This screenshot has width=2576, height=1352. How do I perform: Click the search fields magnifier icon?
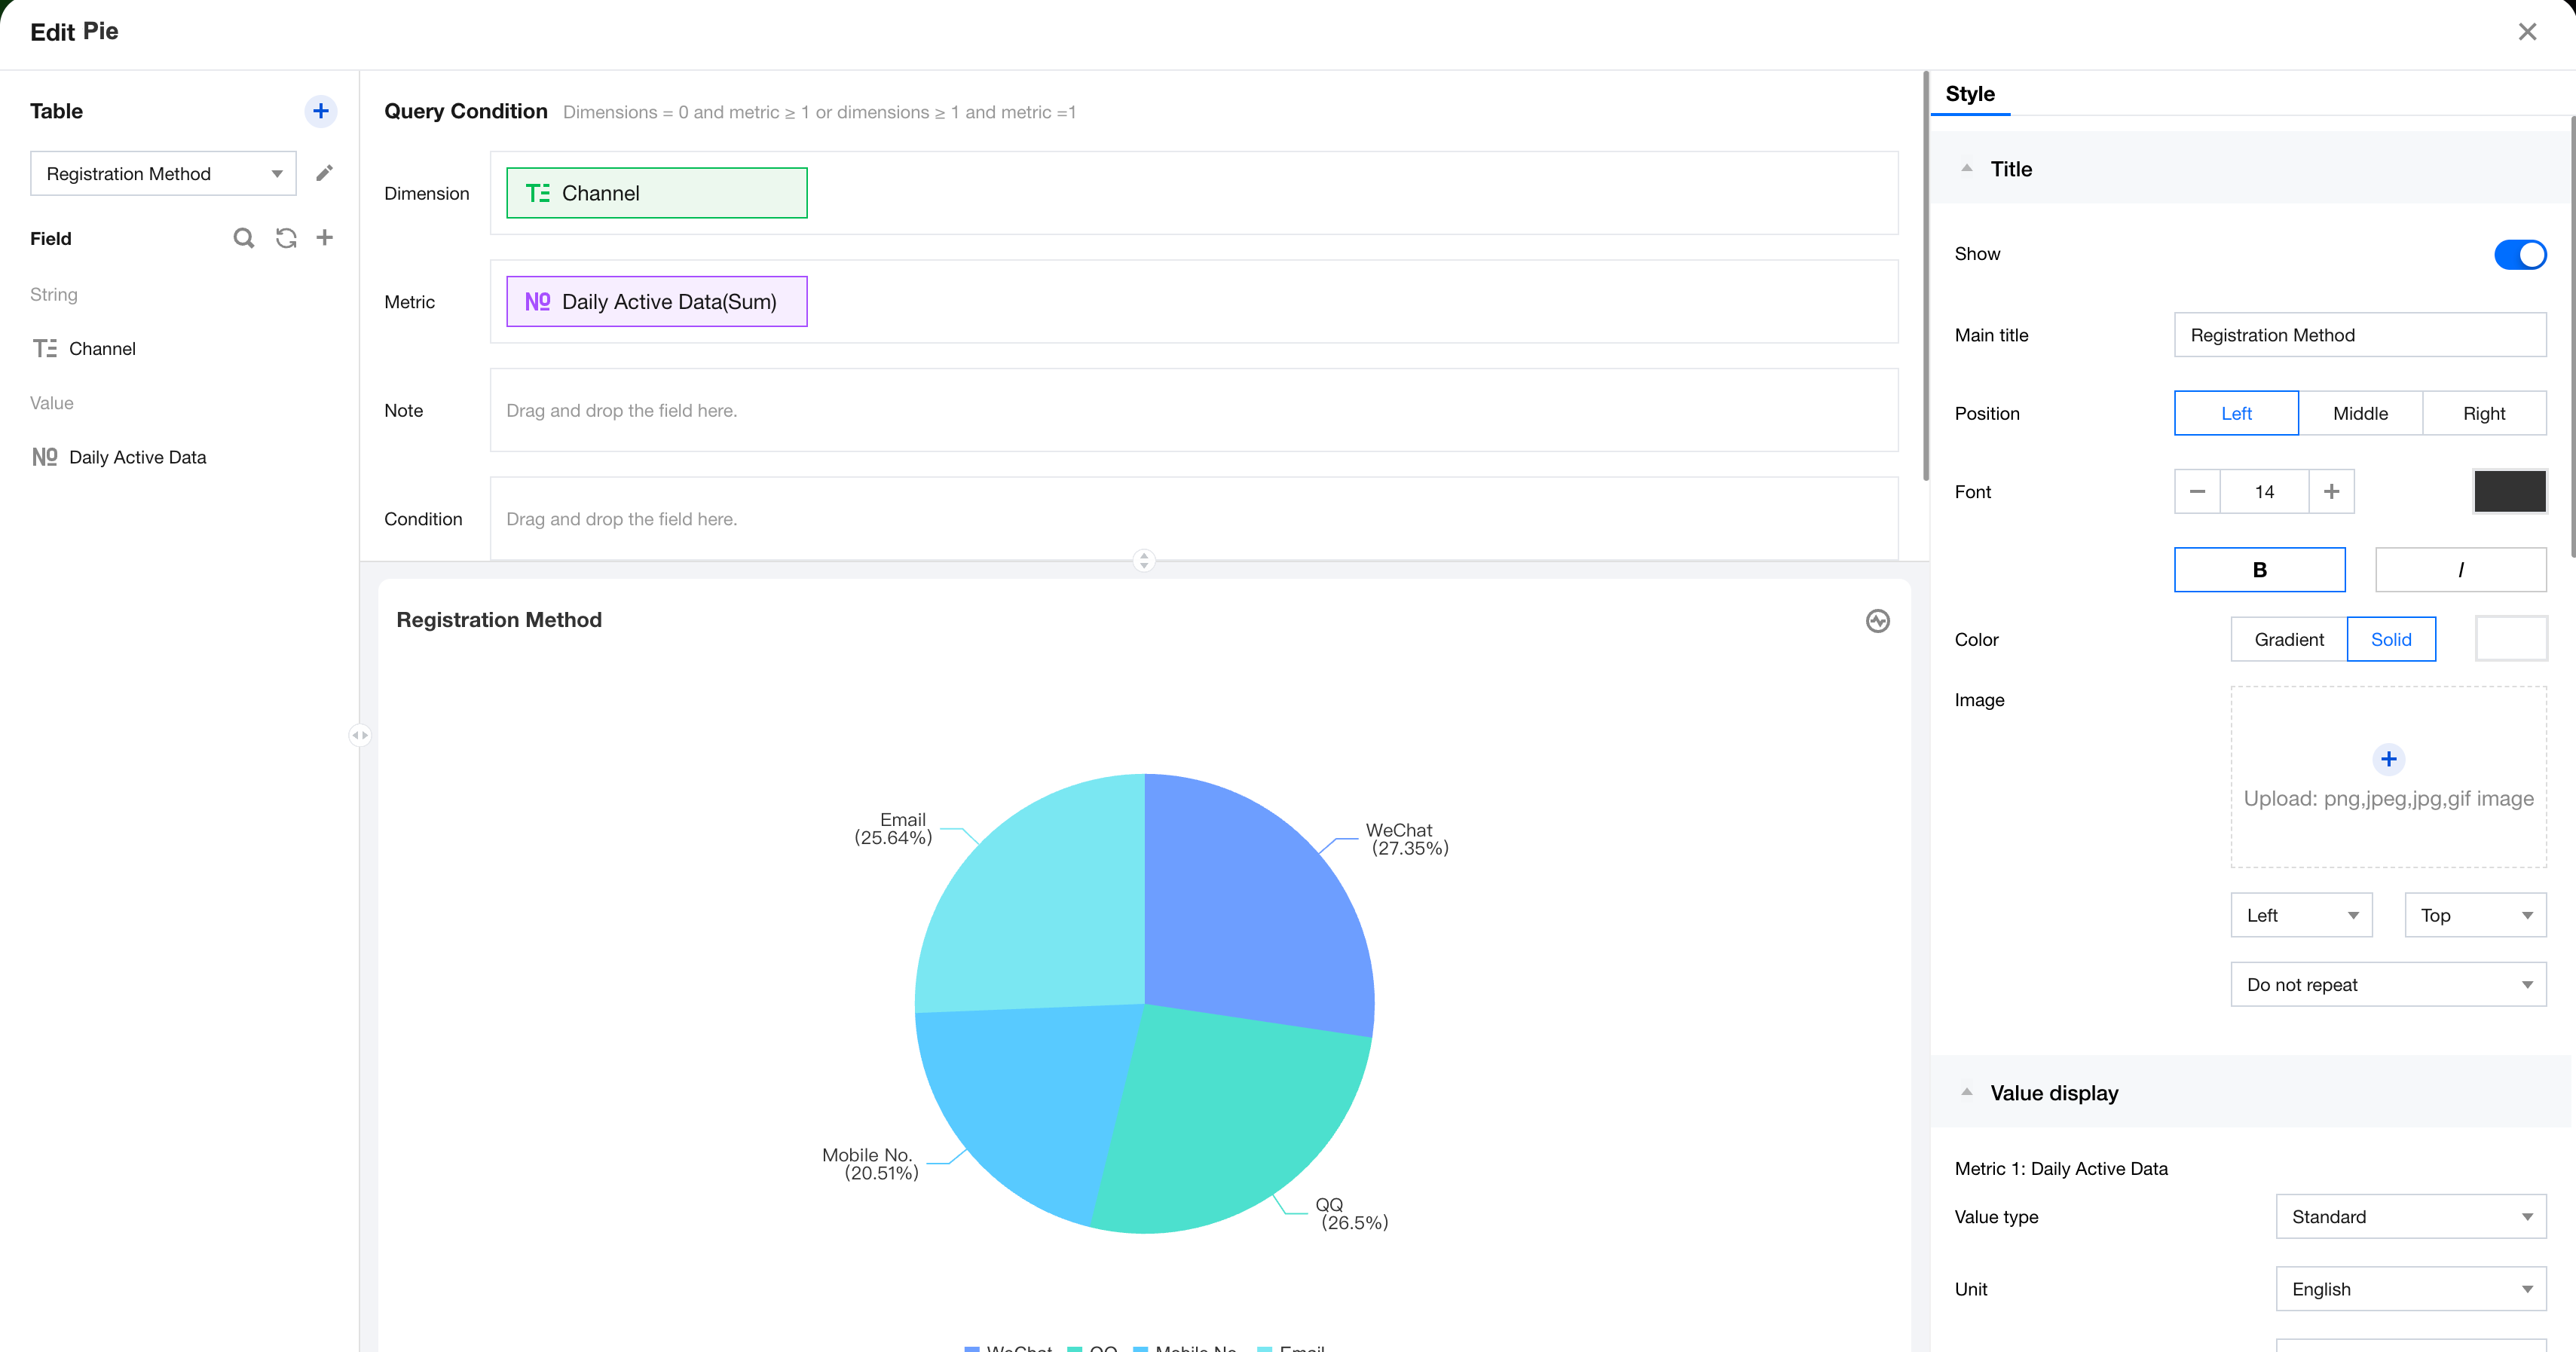pos(243,238)
